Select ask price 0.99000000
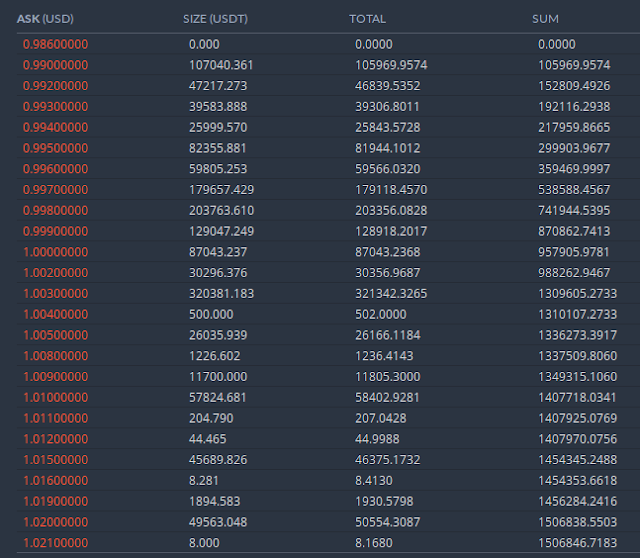The image size is (640, 558). [x=56, y=65]
